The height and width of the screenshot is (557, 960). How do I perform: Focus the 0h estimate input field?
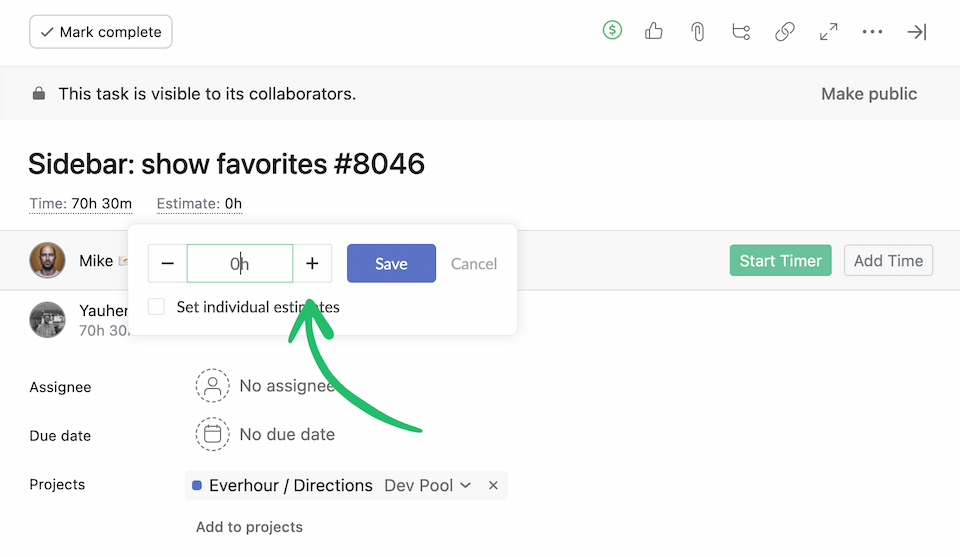pyautogui.click(x=239, y=263)
